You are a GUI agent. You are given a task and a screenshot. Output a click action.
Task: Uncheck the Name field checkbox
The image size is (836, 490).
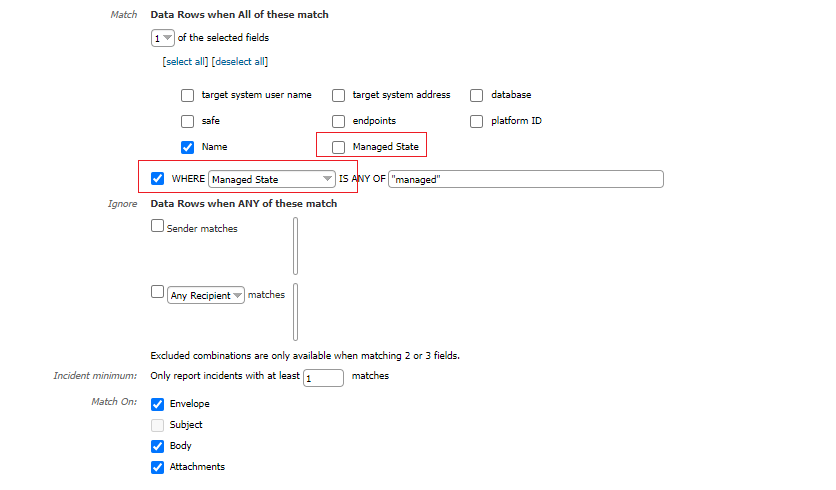pyautogui.click(x=187, y=147)
